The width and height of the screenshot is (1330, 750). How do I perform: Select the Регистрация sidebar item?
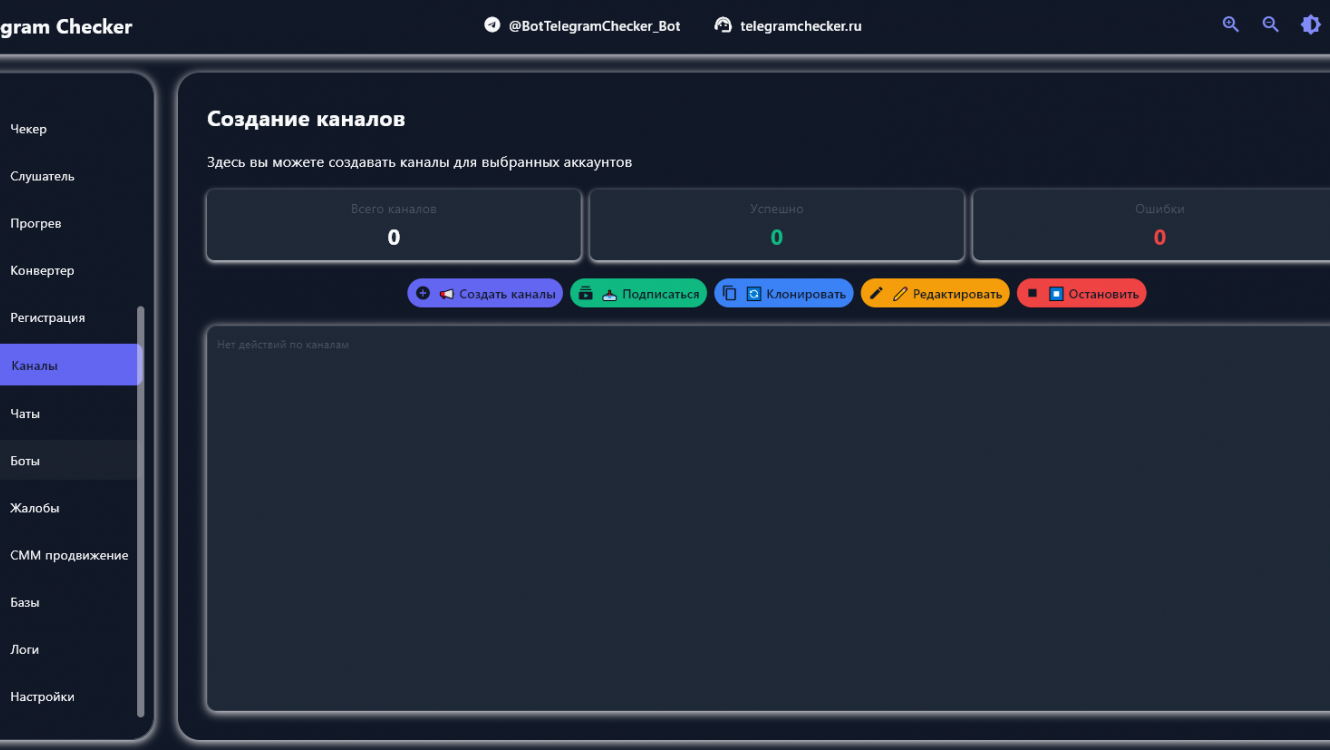click(48, 318)
